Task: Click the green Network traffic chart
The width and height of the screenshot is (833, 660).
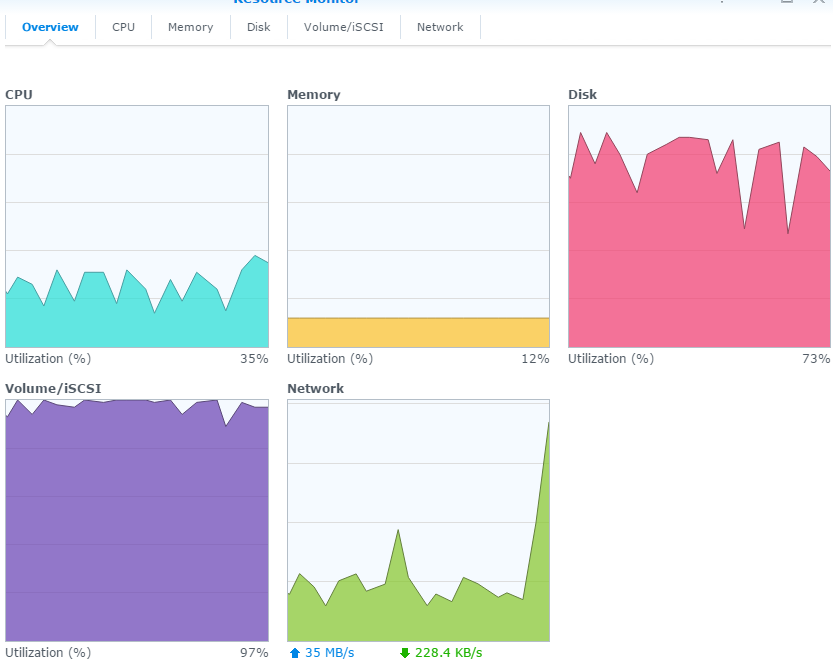Action: point(419,520)
